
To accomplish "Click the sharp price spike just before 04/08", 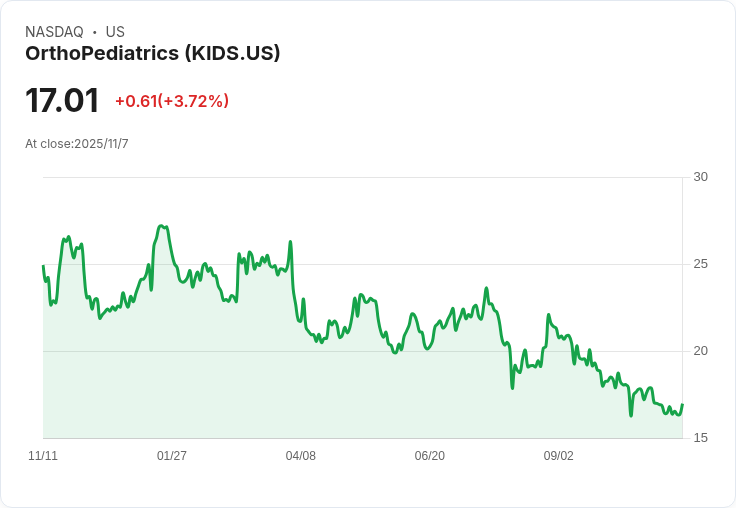I will [x=290, y=242].
